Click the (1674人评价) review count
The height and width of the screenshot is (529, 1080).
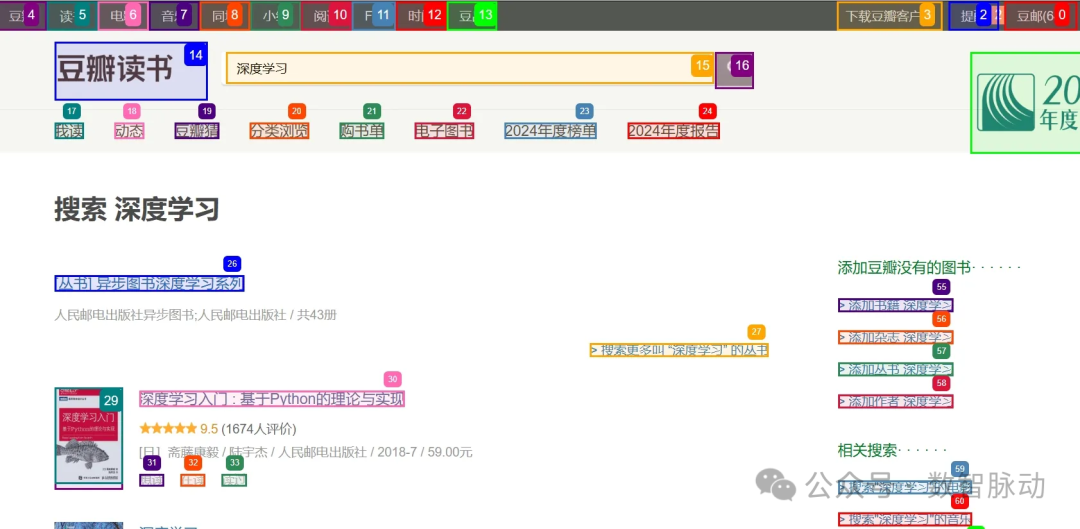coord(258,429)
